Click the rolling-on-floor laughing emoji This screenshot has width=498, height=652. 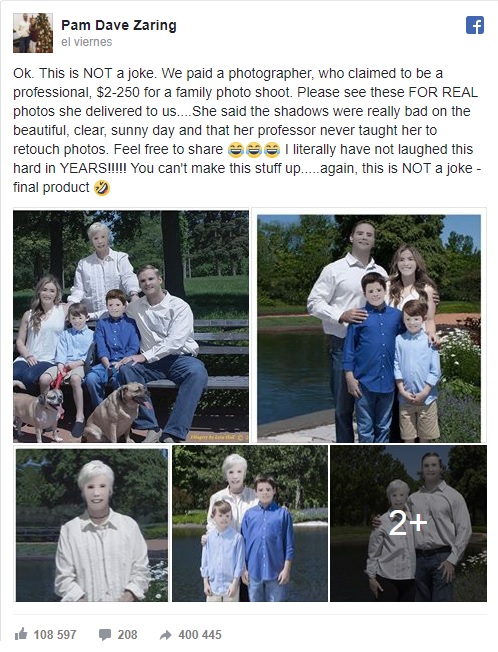coord(102,188)
